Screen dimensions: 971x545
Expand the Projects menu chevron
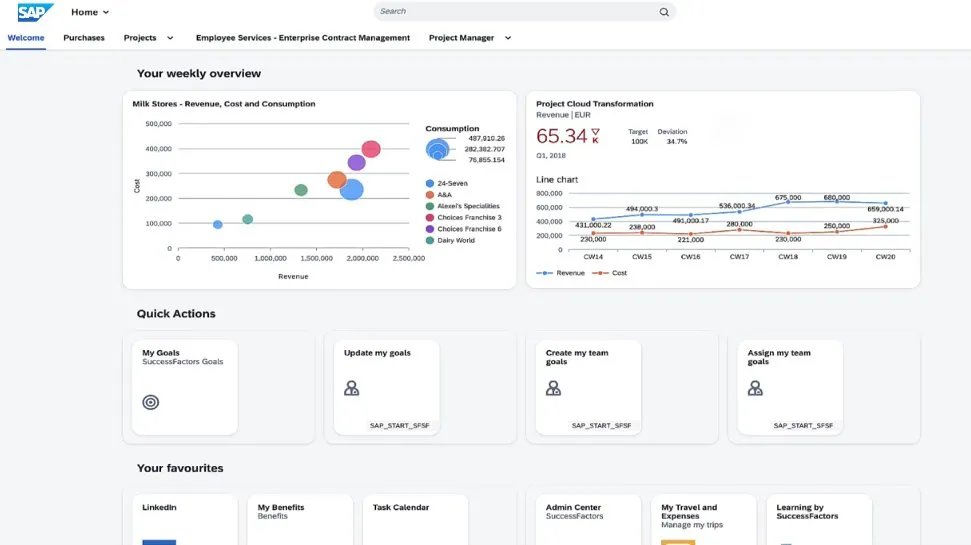pos(170,38)
